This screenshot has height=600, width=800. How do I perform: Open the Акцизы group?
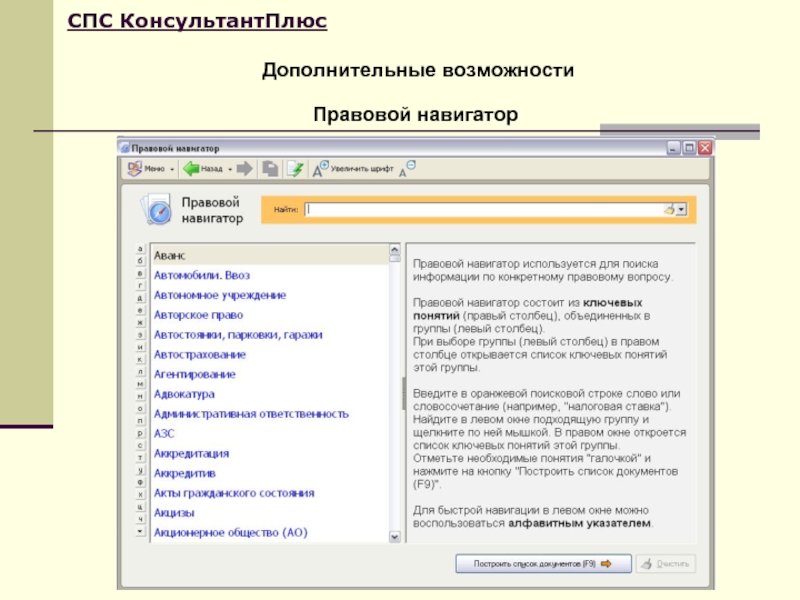pos(174,513)
